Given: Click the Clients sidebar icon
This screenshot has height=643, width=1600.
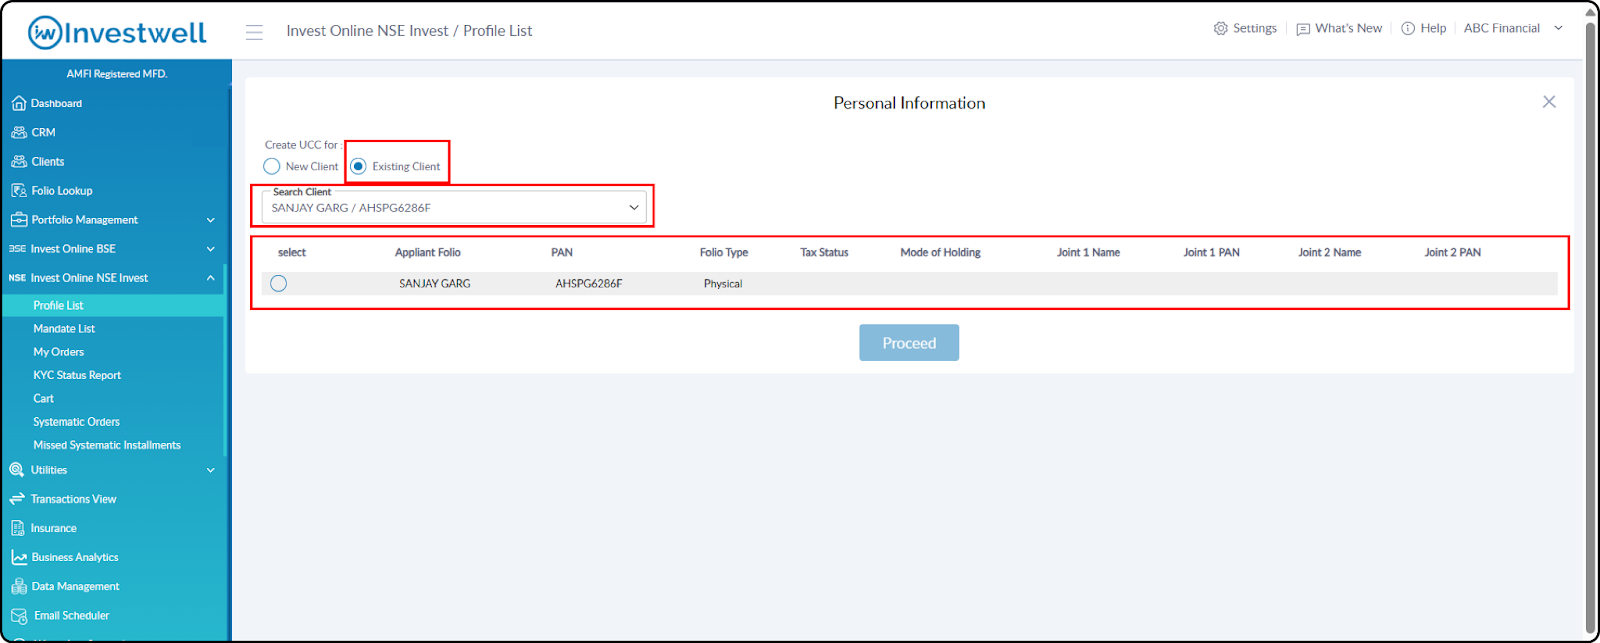Looking at the screenshot, I should pos(18,161).
